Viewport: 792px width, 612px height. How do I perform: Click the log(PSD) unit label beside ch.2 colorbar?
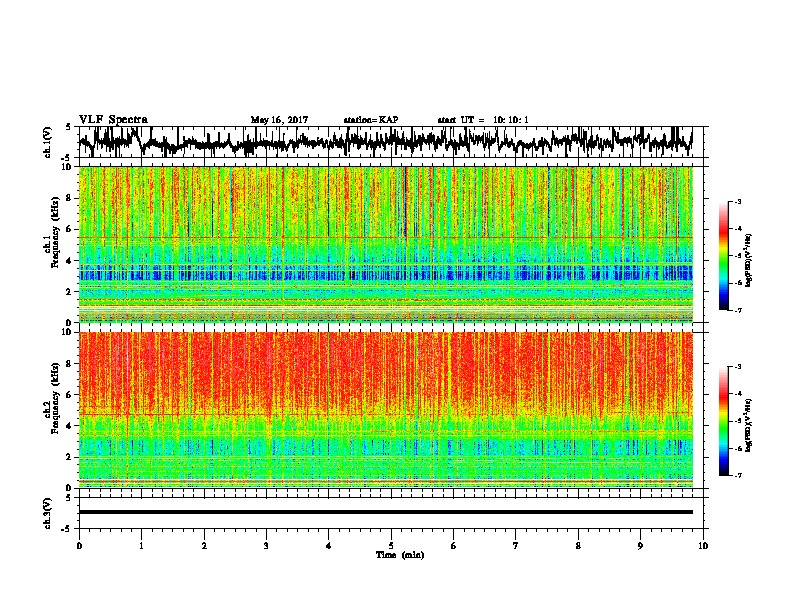pyautogui.click(x=748, y=425)
